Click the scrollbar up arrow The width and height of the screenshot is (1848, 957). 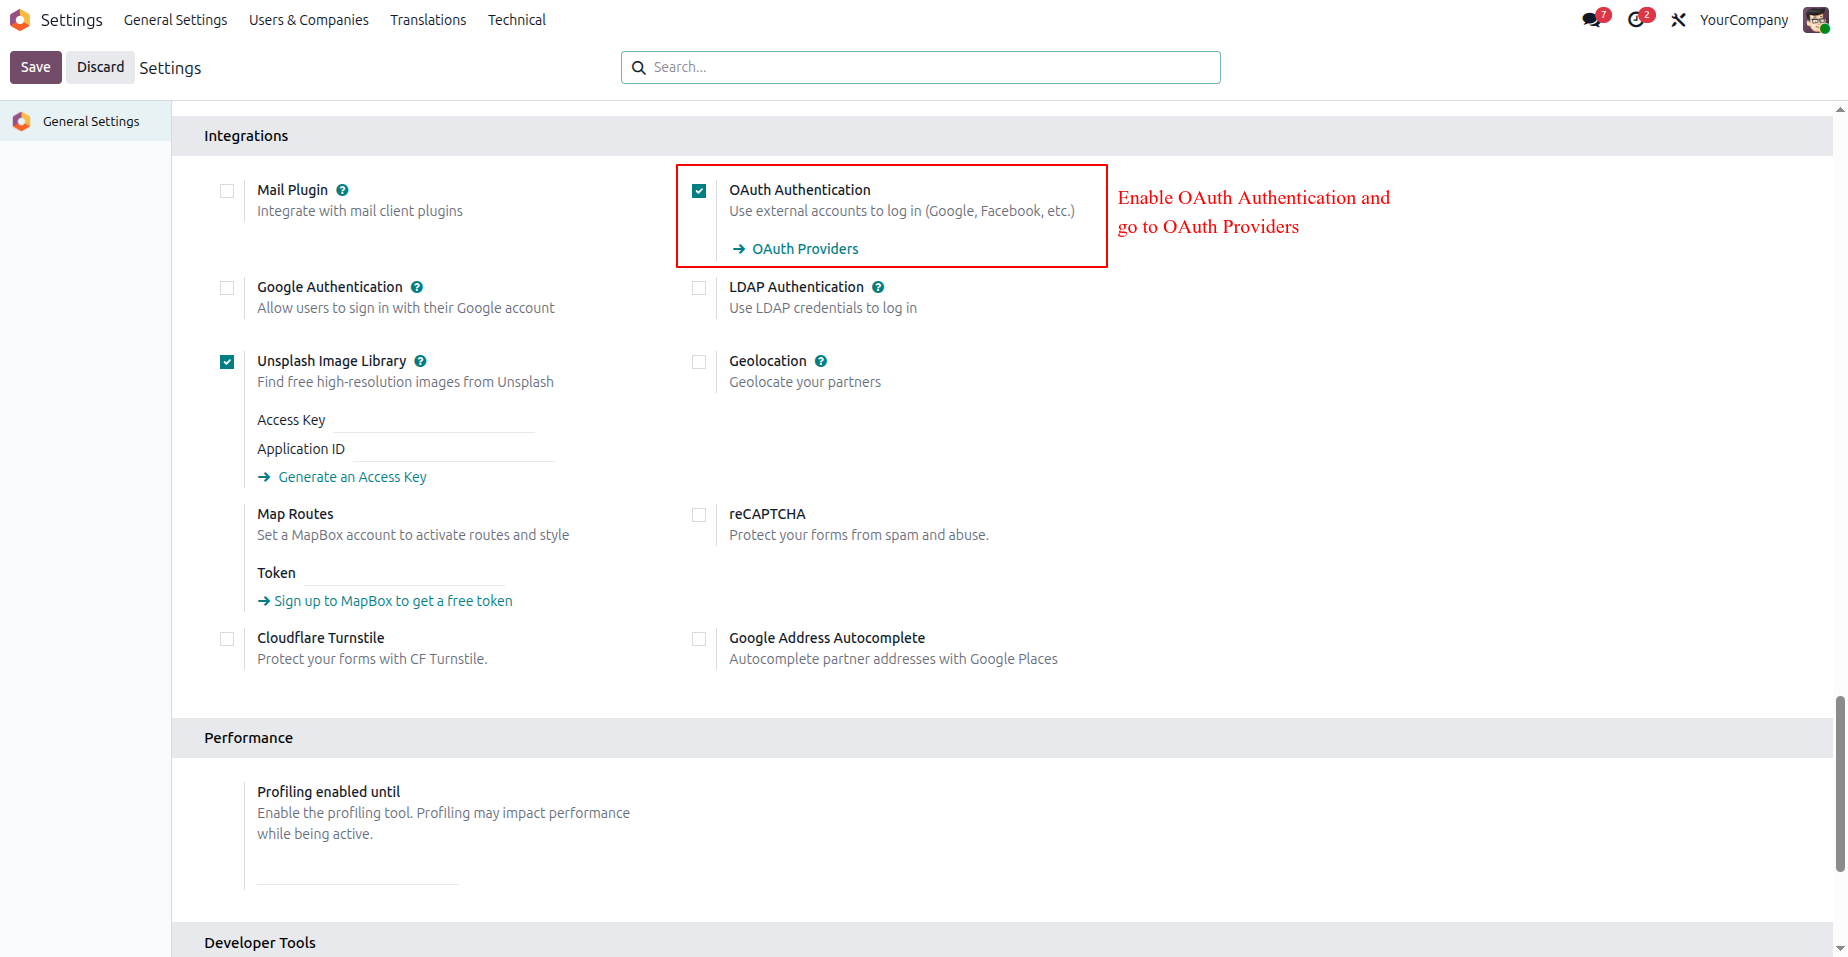click(1840, 109)
